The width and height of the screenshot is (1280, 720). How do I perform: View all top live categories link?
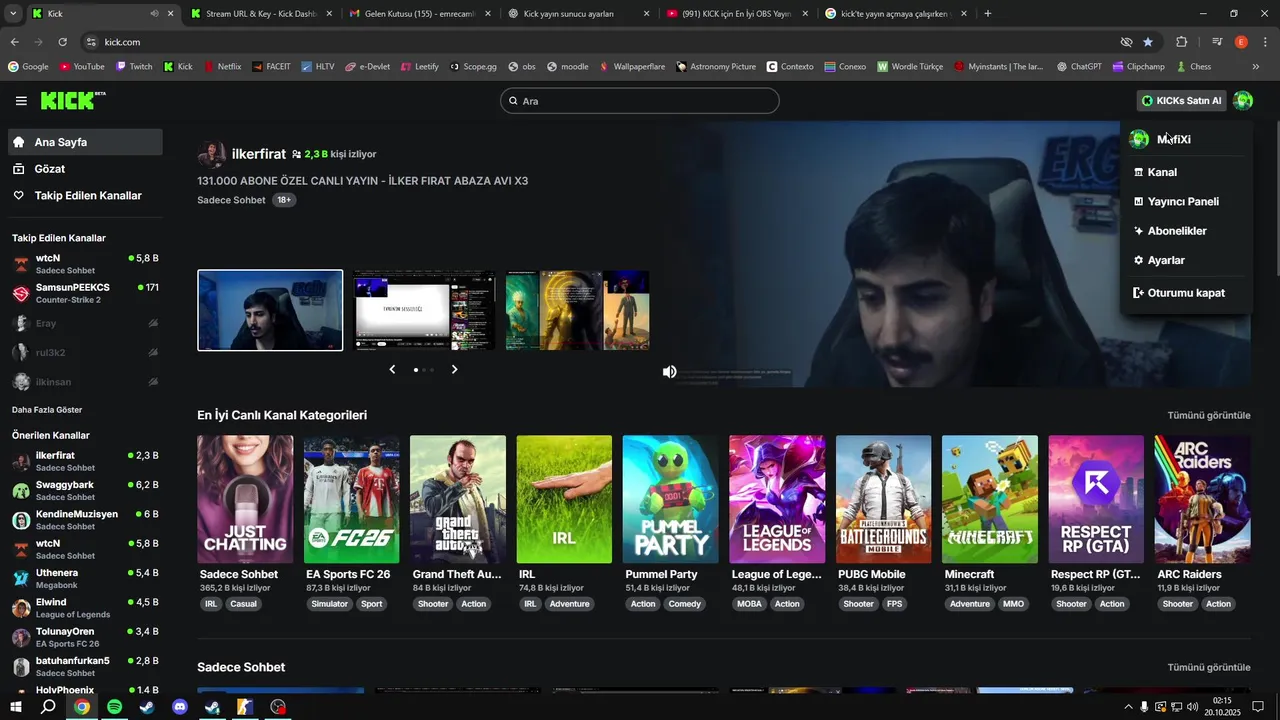(1209, 415)
